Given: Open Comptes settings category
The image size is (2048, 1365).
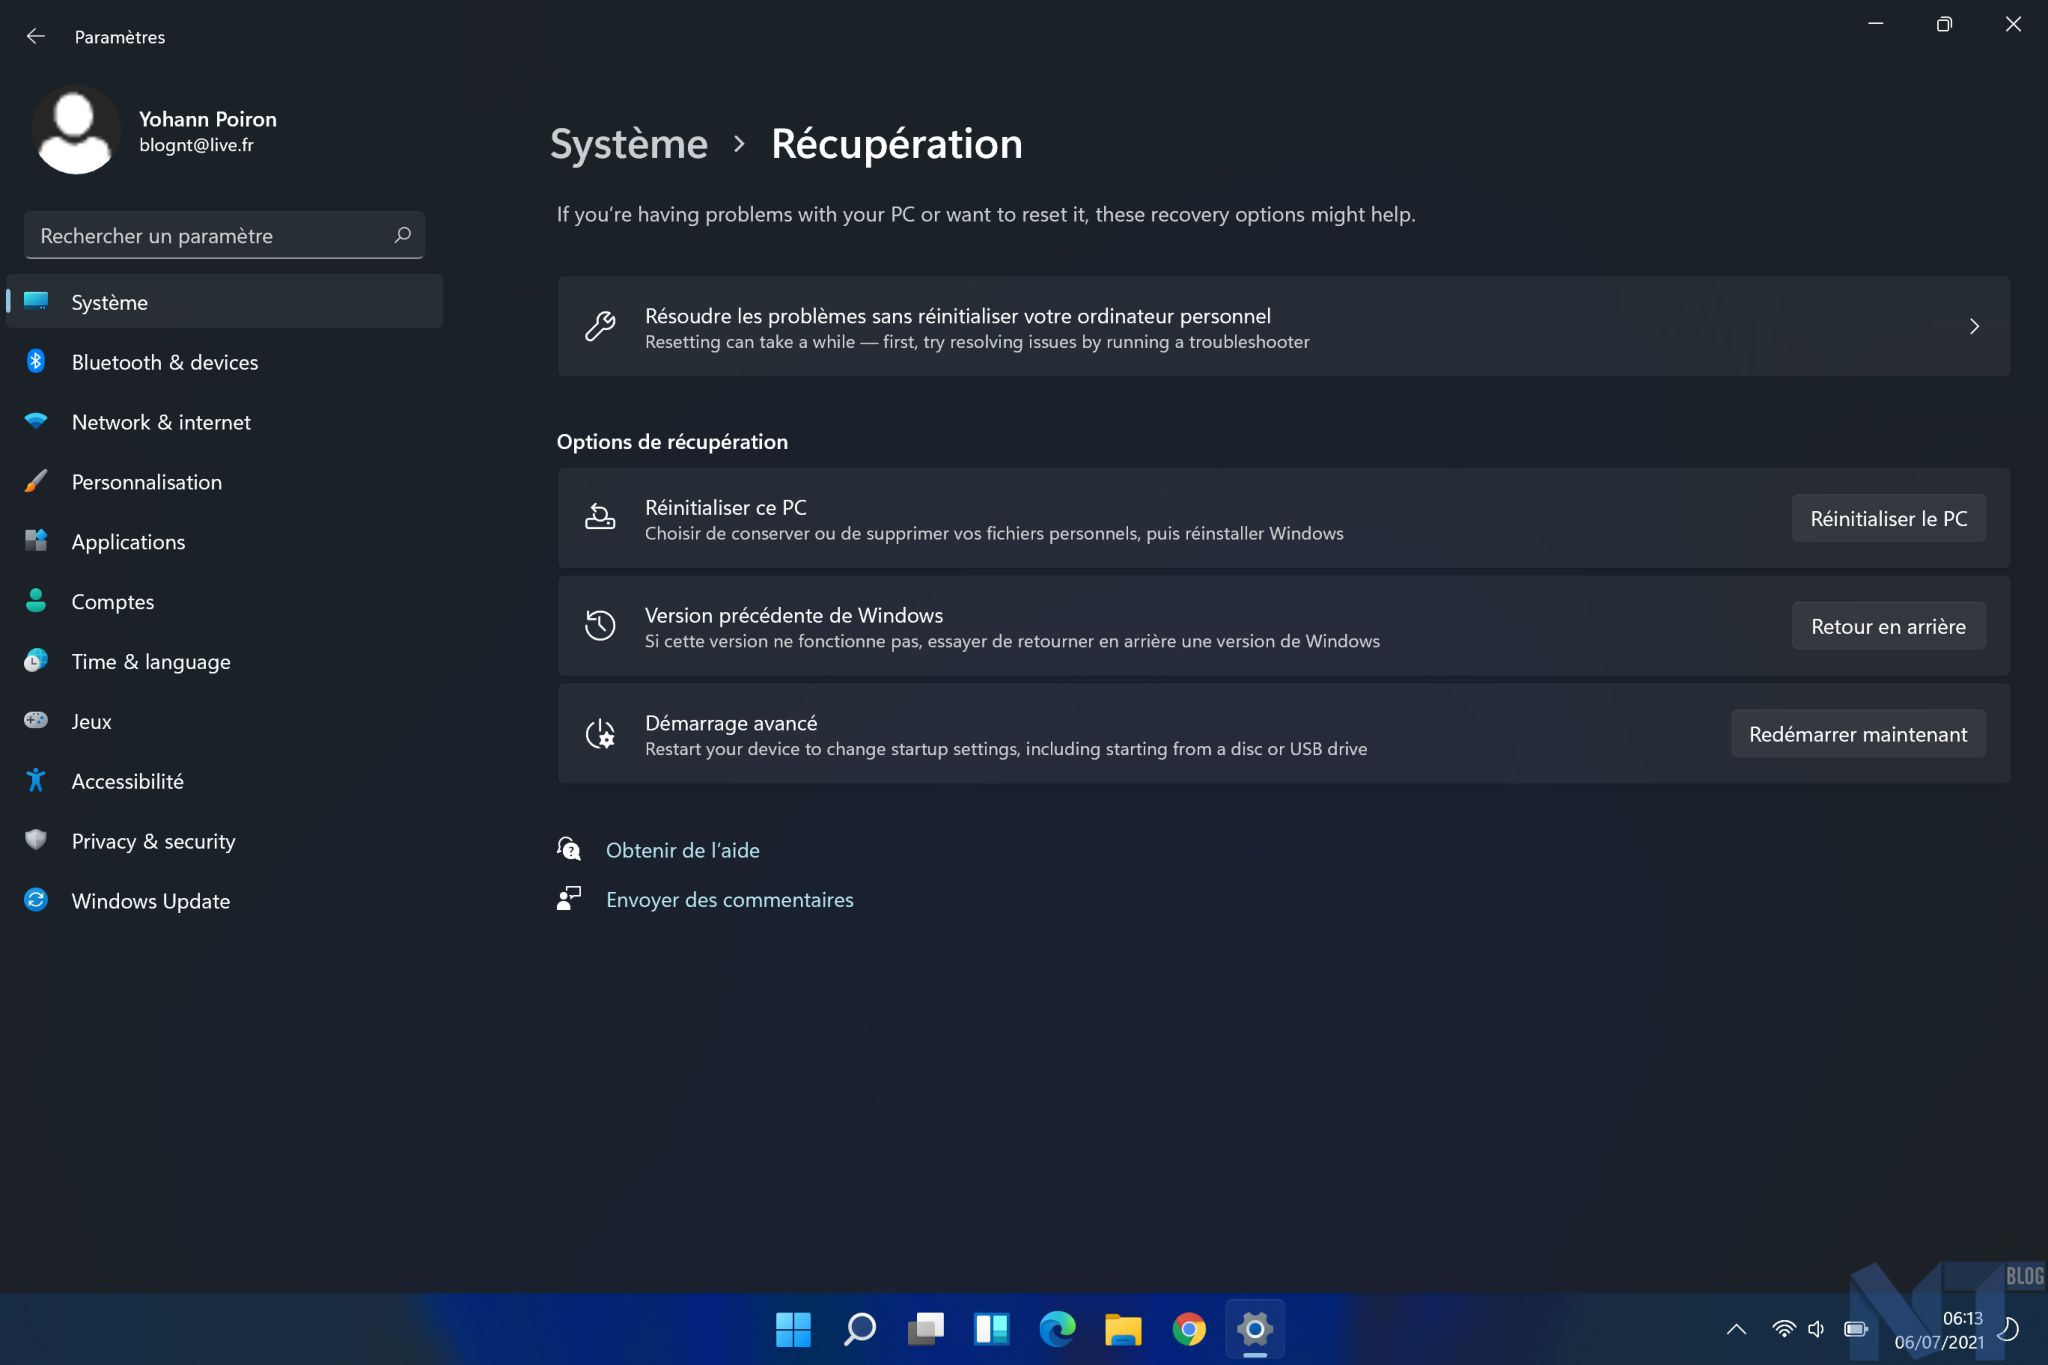Looking at the screenshot, I should 112,602.
